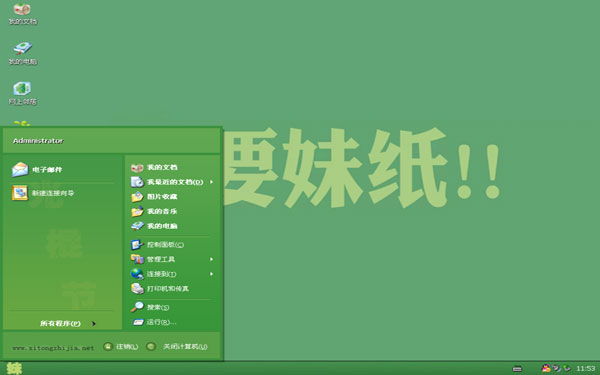This screenshot has width=600, height=375.
Task: Click the green Start button on taskbar
Action: point(14,368)
